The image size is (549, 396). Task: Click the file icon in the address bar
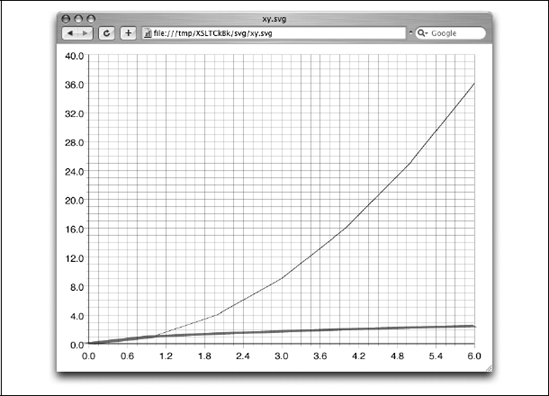click(148, 34)
